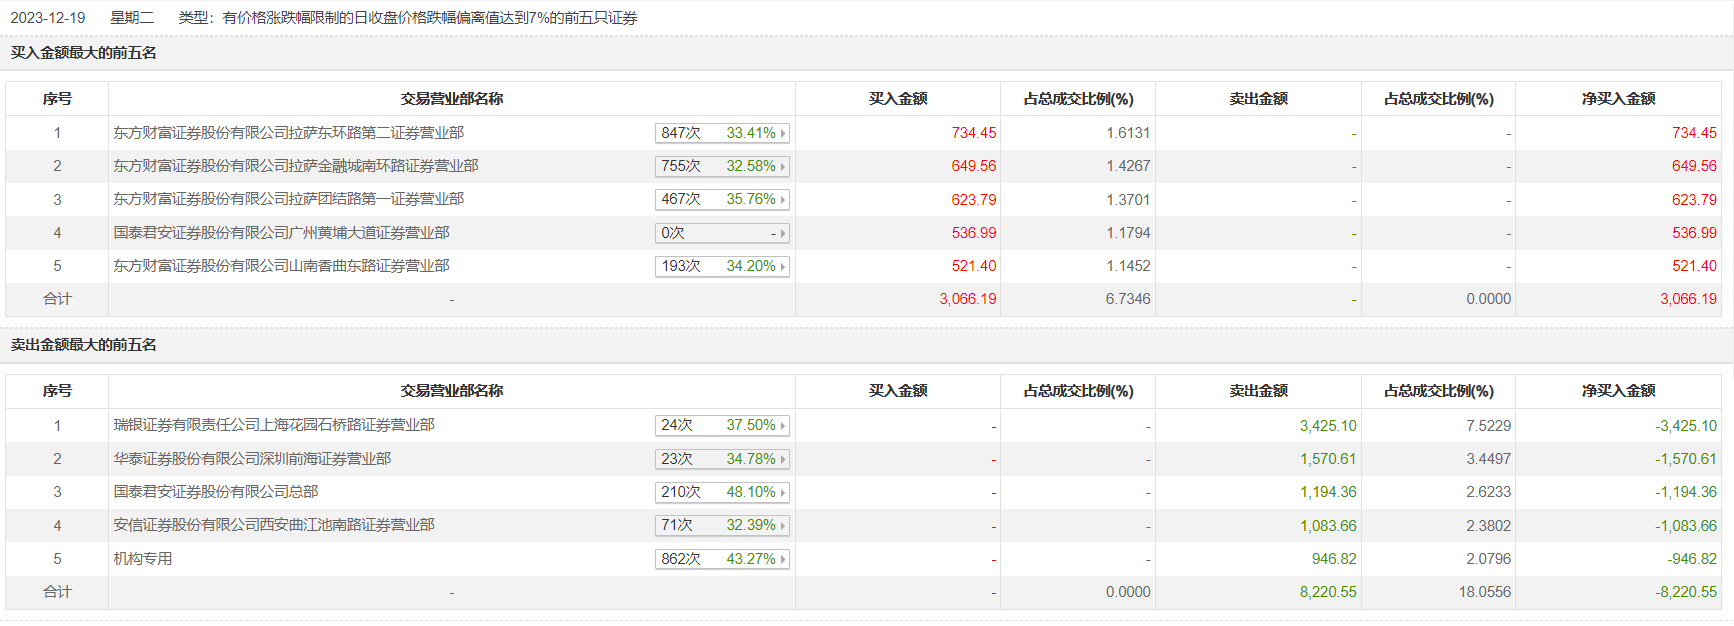Click 华泰证券深圳前海证券营业部 link

(x=252, y=459)
